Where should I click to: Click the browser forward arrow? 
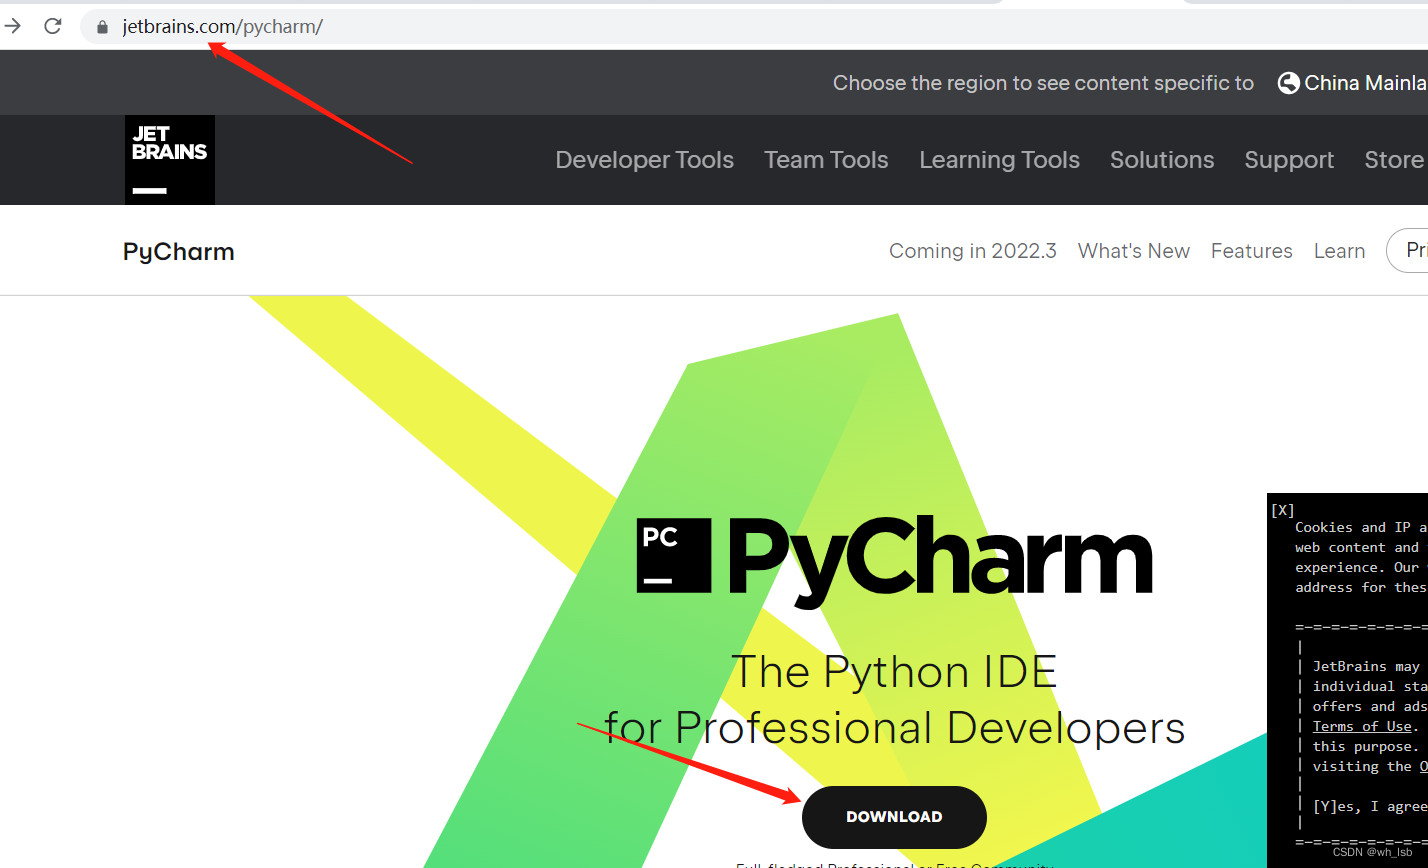[x=12, y=27]
